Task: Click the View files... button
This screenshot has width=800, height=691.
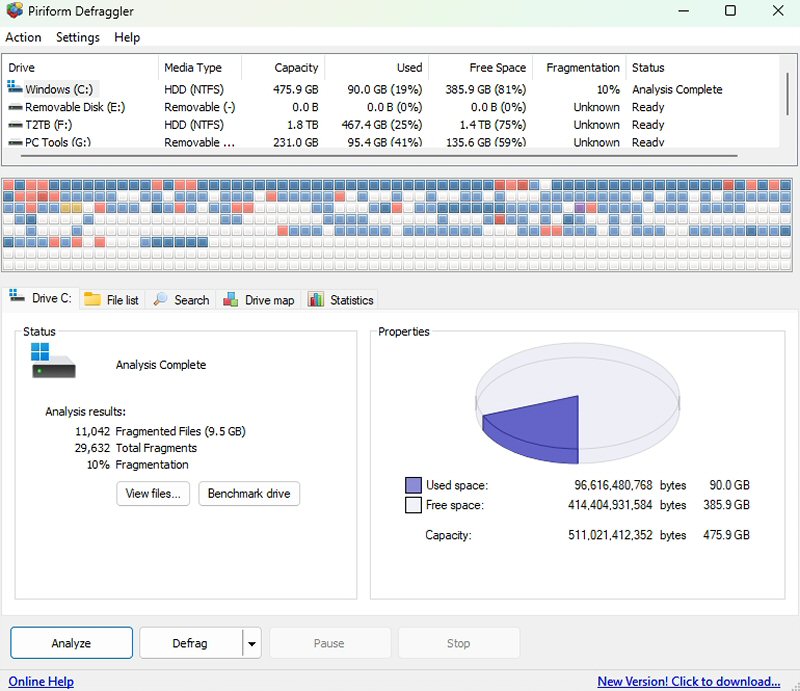Action: click(x=153, y=494)
